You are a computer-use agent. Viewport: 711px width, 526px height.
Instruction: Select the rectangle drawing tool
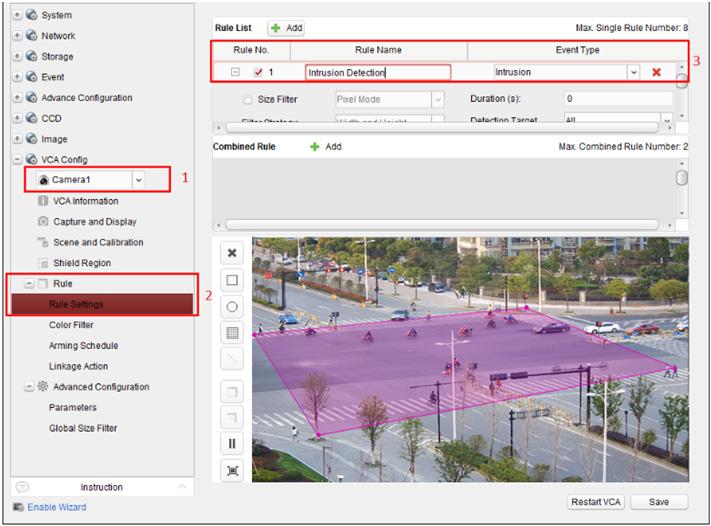tap(232, 280)
